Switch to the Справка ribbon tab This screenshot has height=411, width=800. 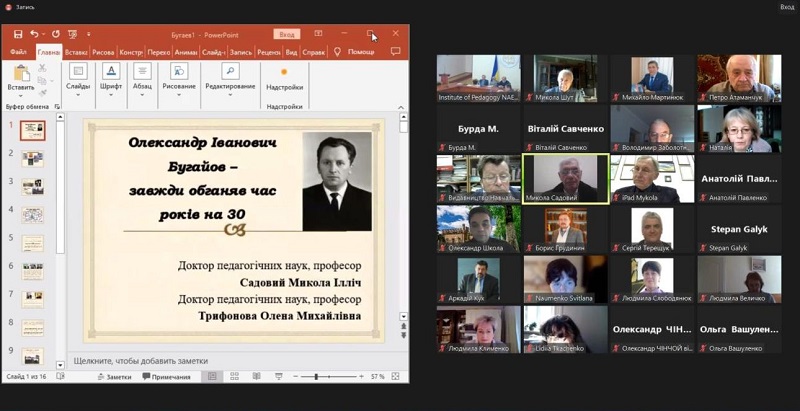click(x=314, y=52)
